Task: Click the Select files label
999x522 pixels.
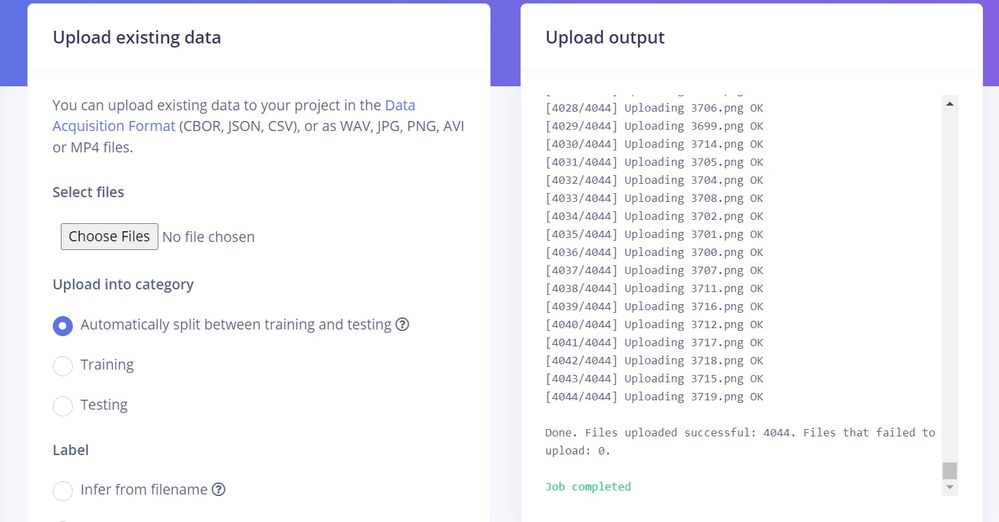Action: [88, 192]
